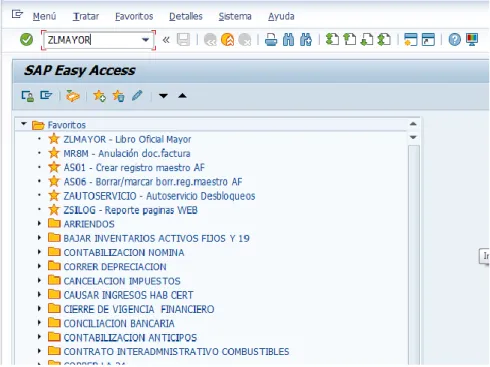This screenshot has width=490, height=367.
Task: Click the Find binoculars icon
Action: click(288, 40)
